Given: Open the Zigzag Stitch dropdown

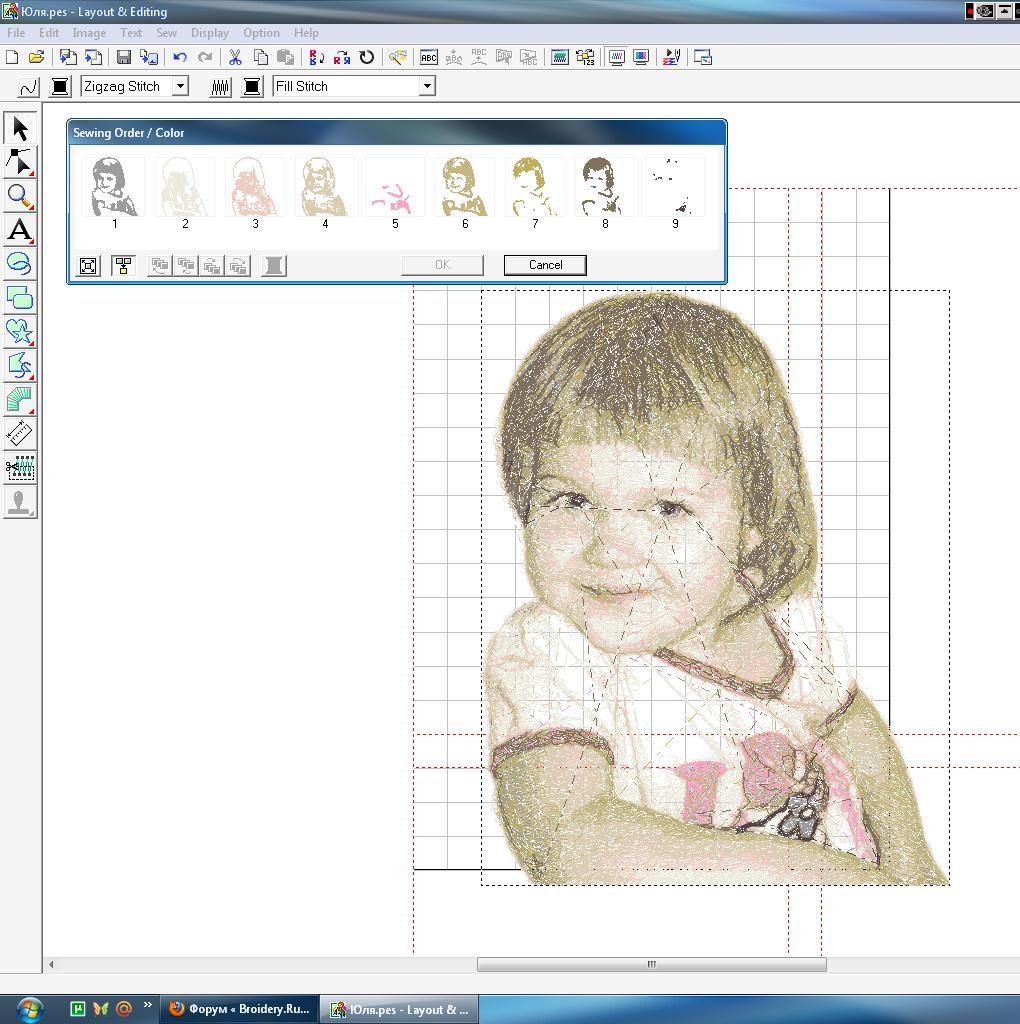Looking at the screenshot, I should click(x=180, y=87).
